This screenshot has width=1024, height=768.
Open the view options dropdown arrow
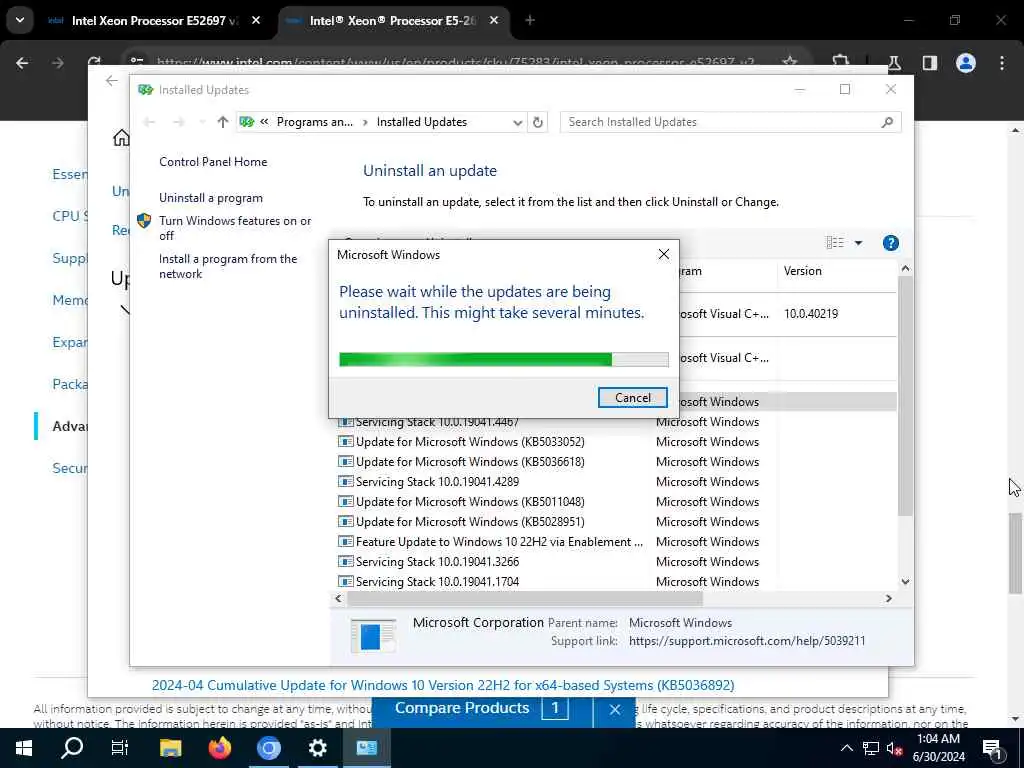tap(858, 243)
